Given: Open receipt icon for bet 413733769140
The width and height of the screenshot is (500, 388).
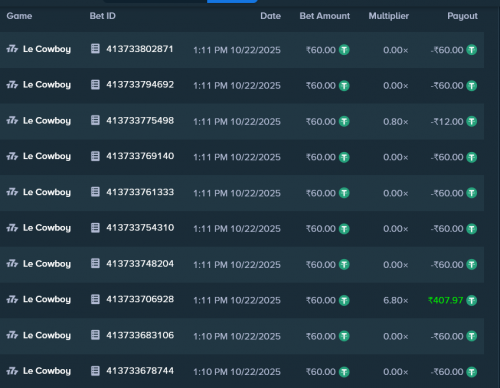Looking at the screenshot, I should (95, 156).
